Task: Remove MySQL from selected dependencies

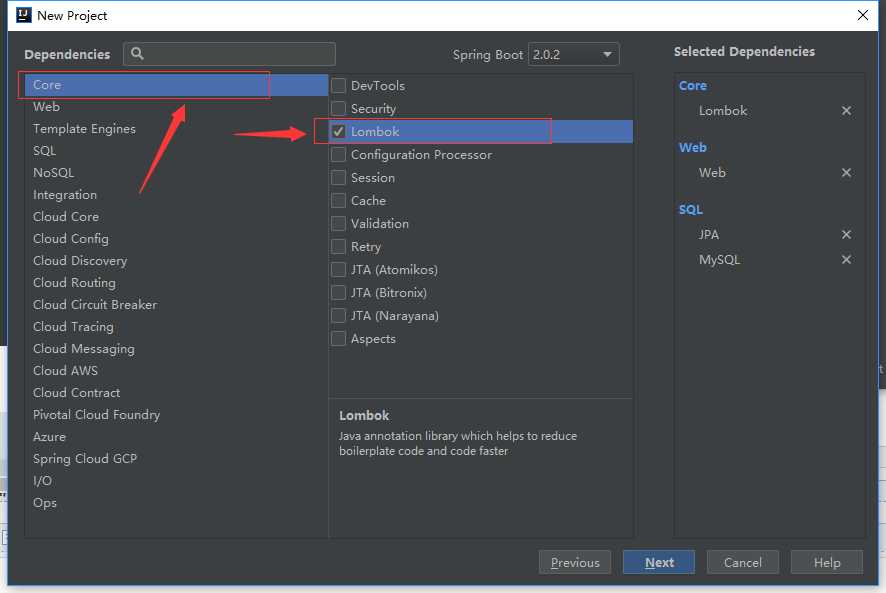Action: pyautogui.click(x=846, y=259)
